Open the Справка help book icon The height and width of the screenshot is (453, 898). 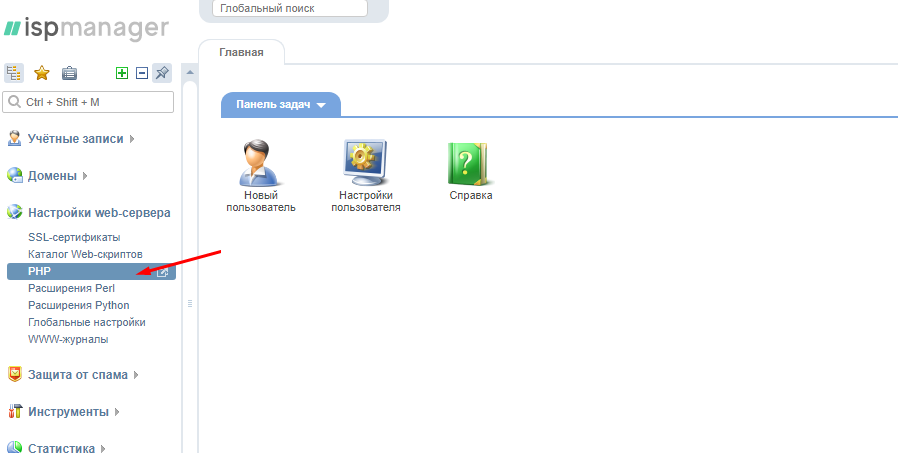coord(470,163)
